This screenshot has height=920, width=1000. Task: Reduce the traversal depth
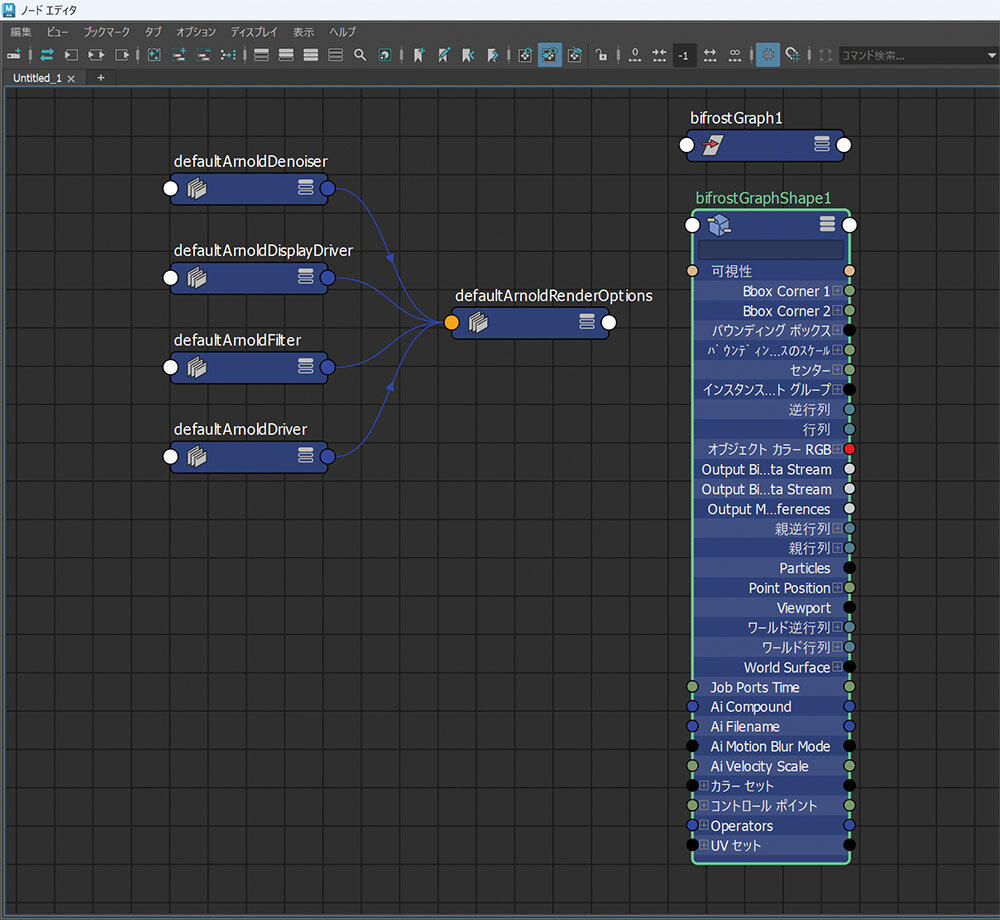659,55
